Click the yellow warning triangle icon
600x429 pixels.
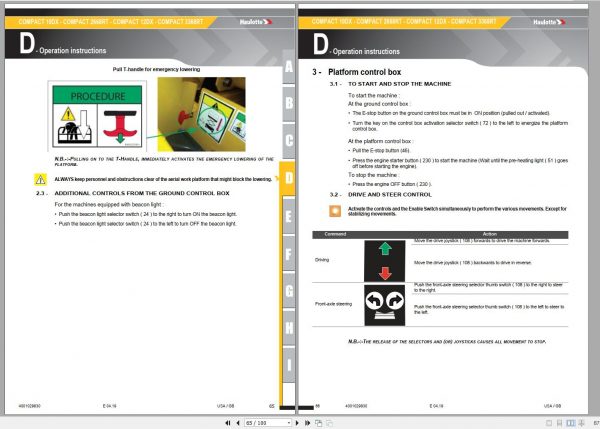point(41,179)
